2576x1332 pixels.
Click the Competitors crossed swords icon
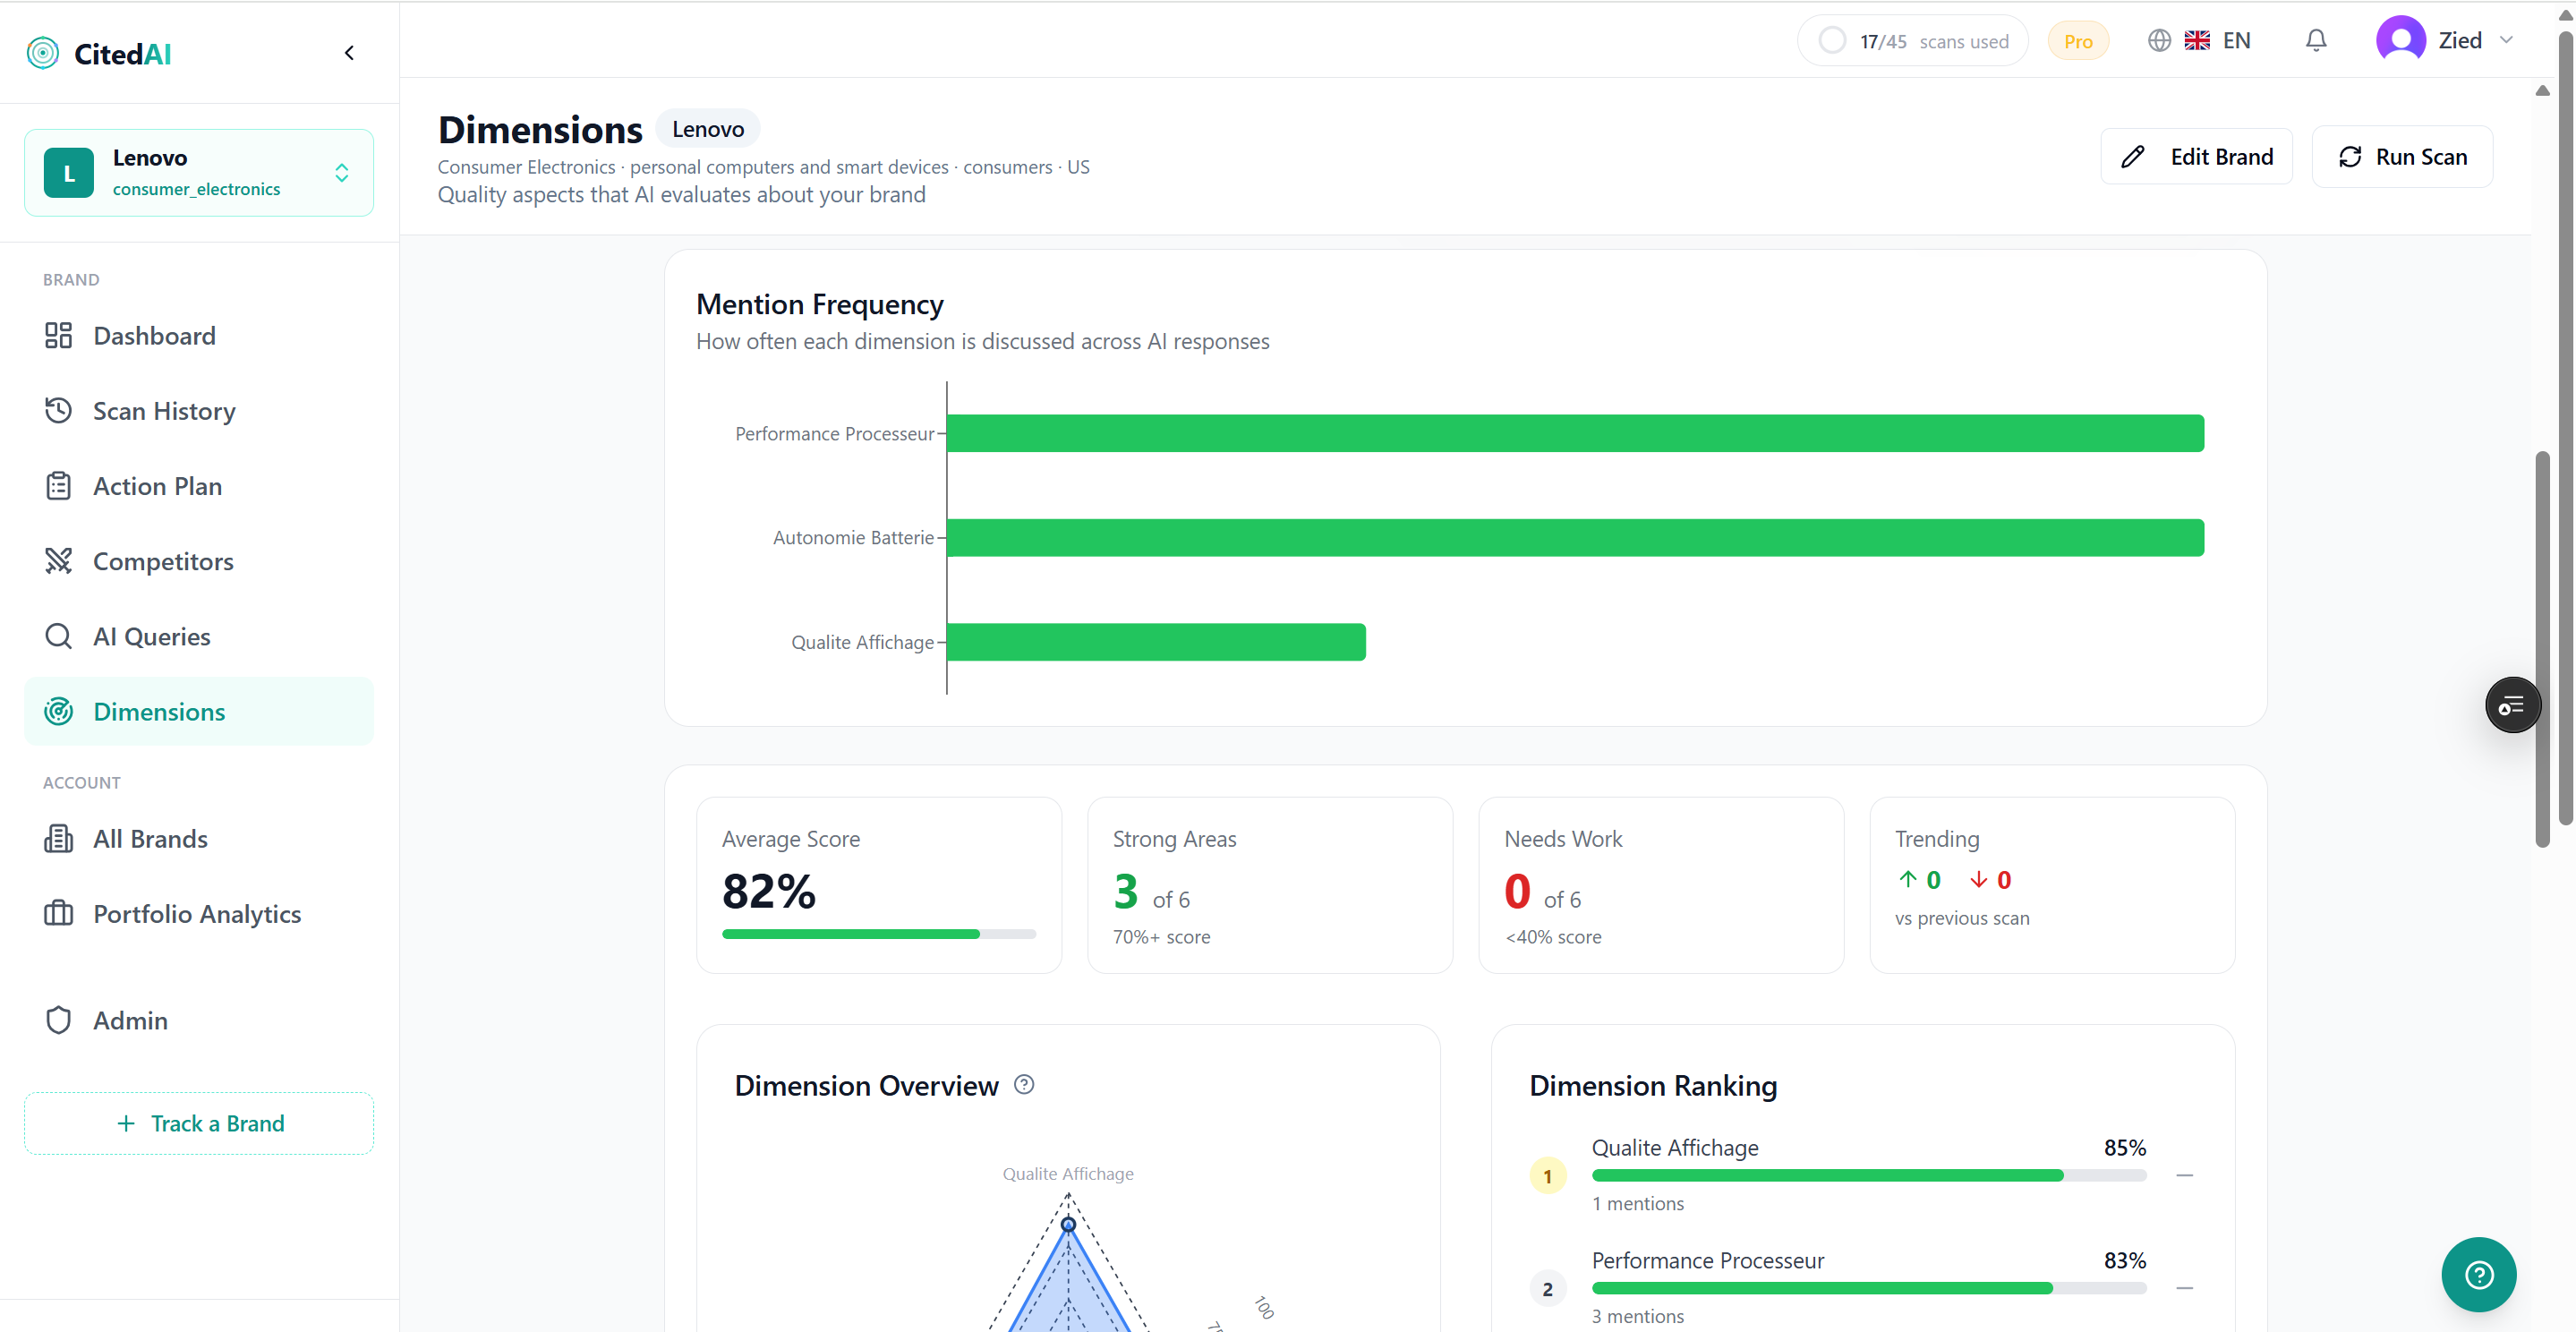click(x=58, y=561)
